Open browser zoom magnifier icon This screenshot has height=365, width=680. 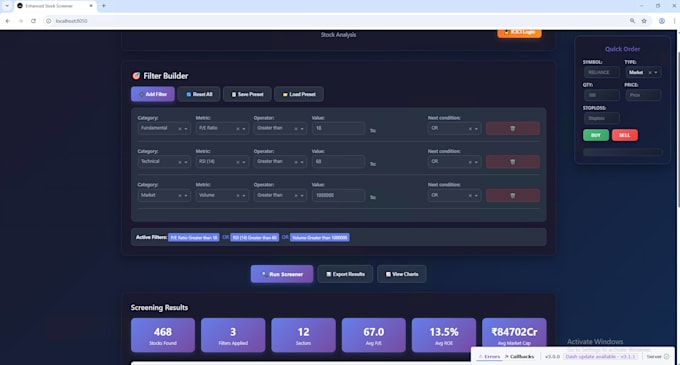632,21
